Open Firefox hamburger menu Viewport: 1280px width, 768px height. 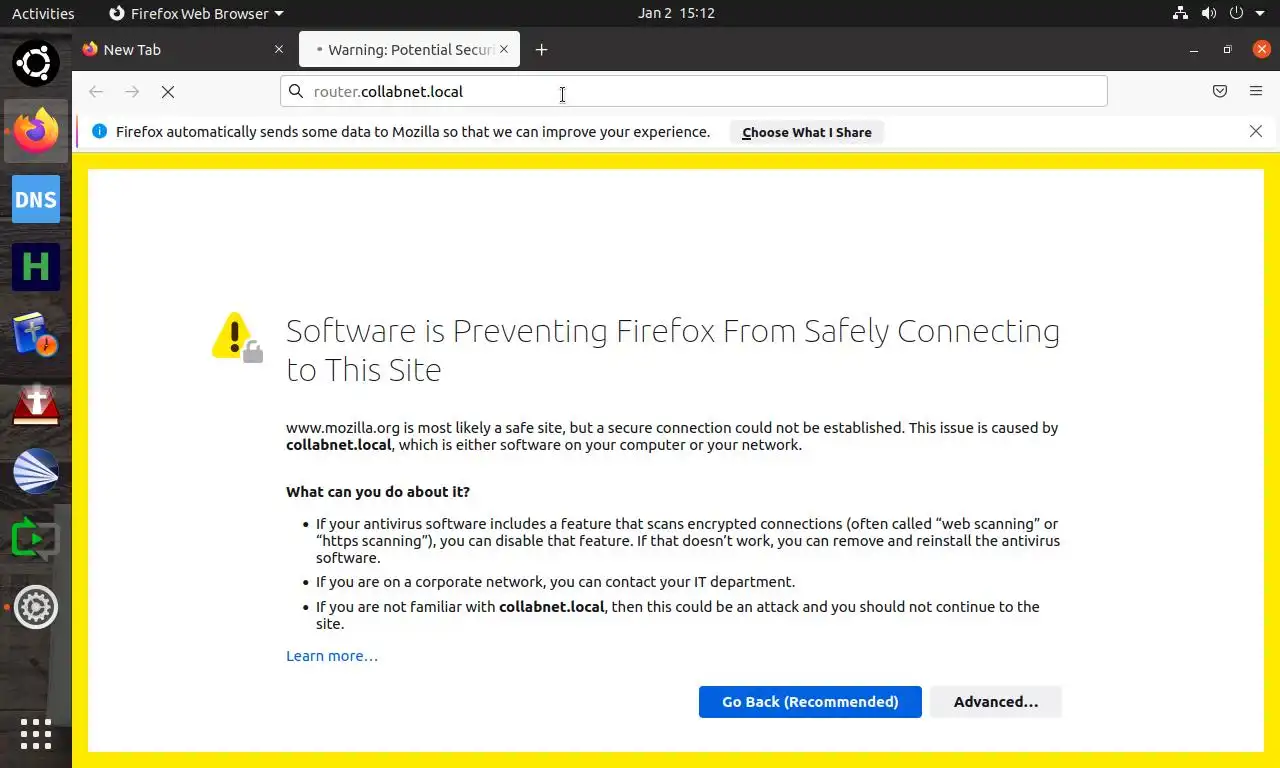[x=1256, y=91]
